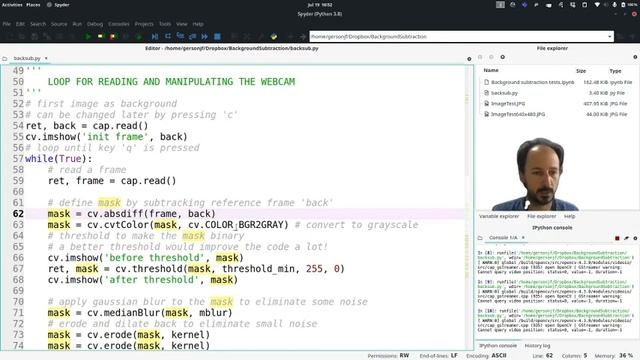This screenshot has height=360, width=640.
Task: Switch to History log tab
Action: click(537, 346)
